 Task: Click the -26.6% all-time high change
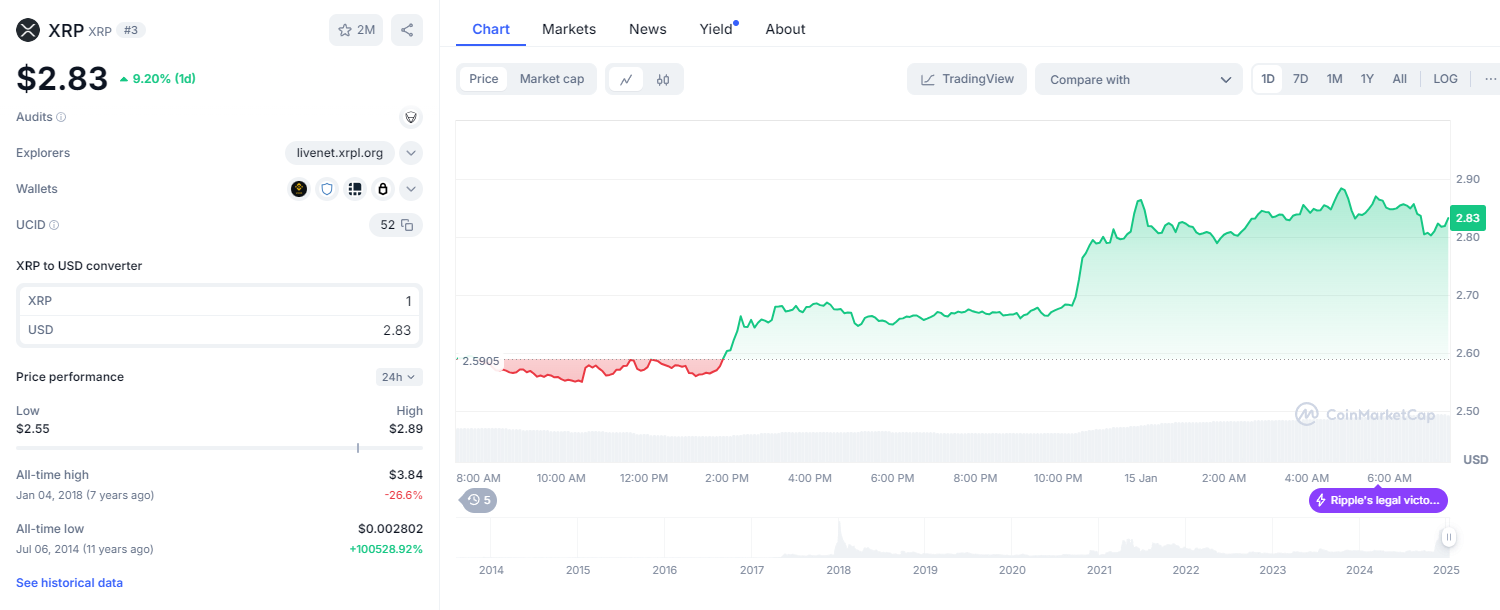click(404, 495)
